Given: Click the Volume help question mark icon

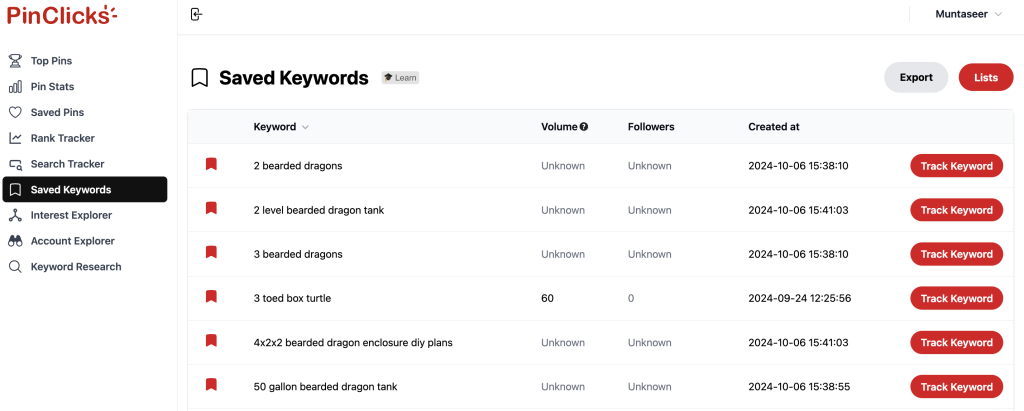Looking at the screenshot, I should [584, 127].
